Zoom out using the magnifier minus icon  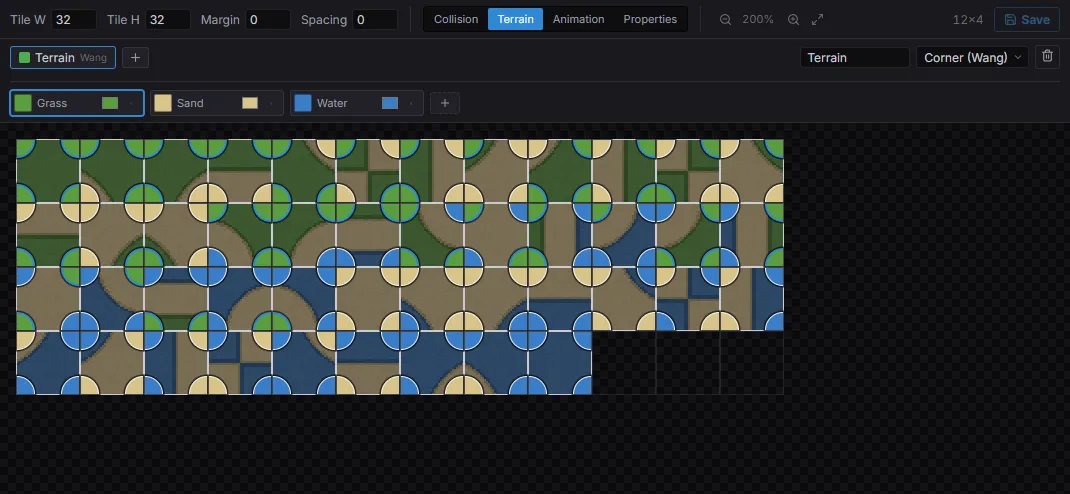725,20
